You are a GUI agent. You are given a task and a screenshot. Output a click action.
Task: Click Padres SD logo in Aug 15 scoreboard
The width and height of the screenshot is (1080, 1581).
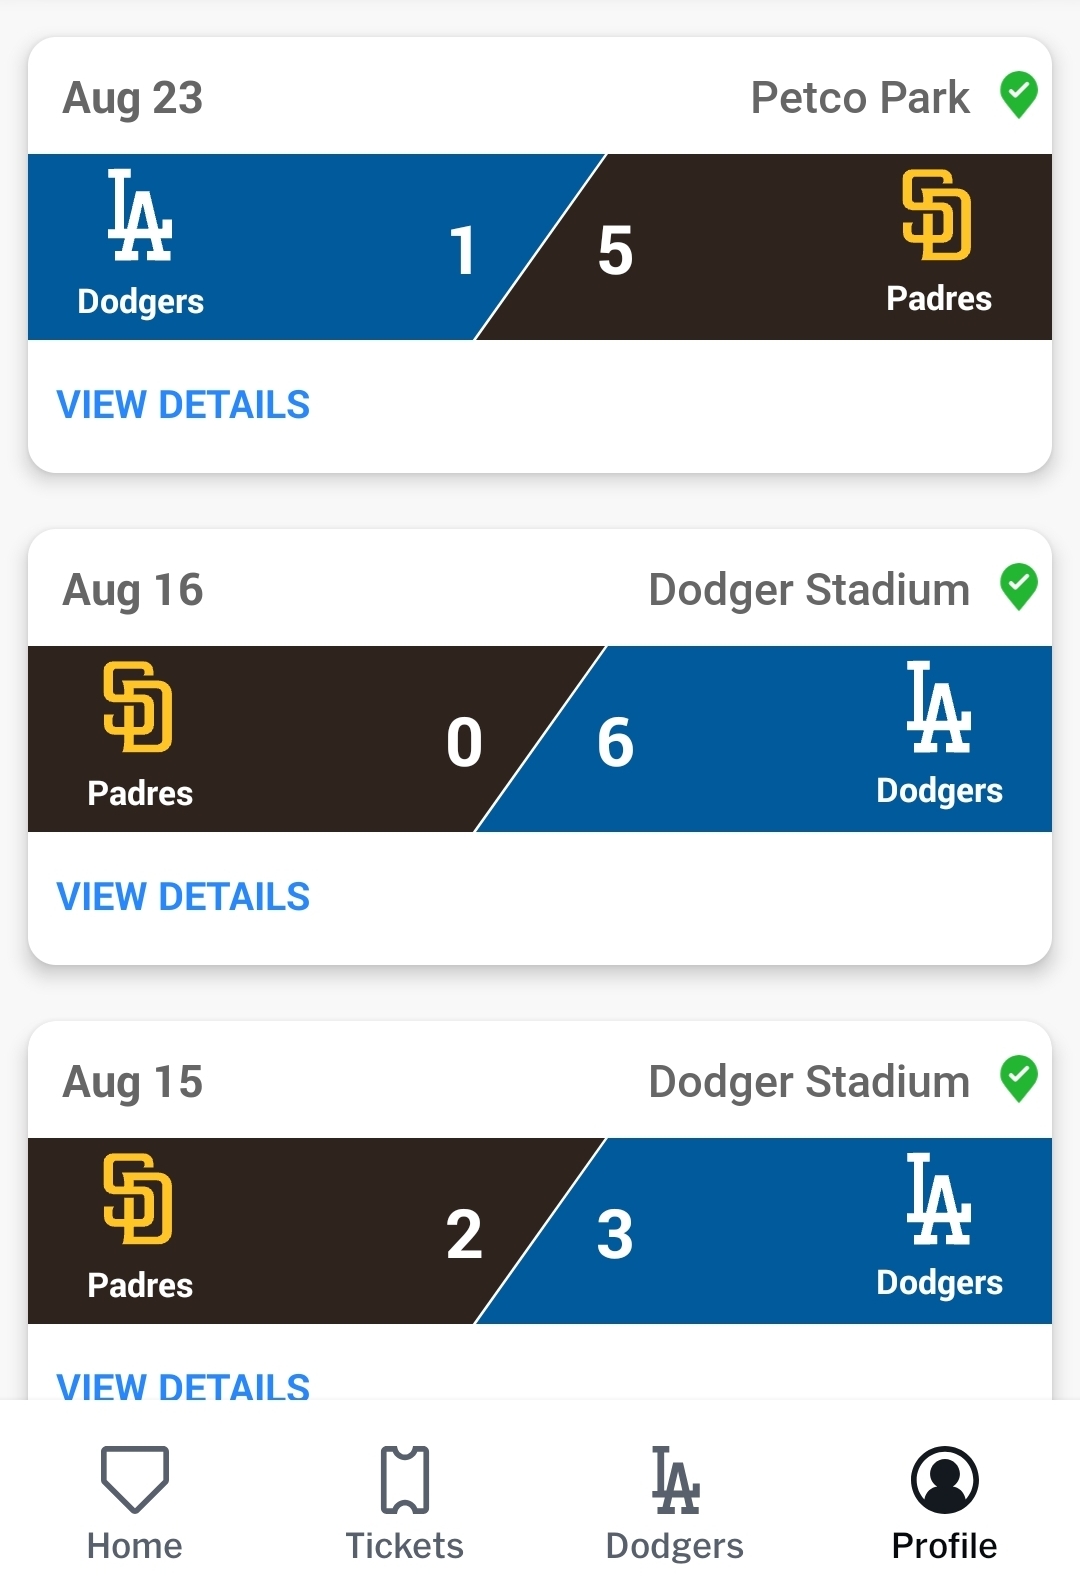tap(138, 1199)
